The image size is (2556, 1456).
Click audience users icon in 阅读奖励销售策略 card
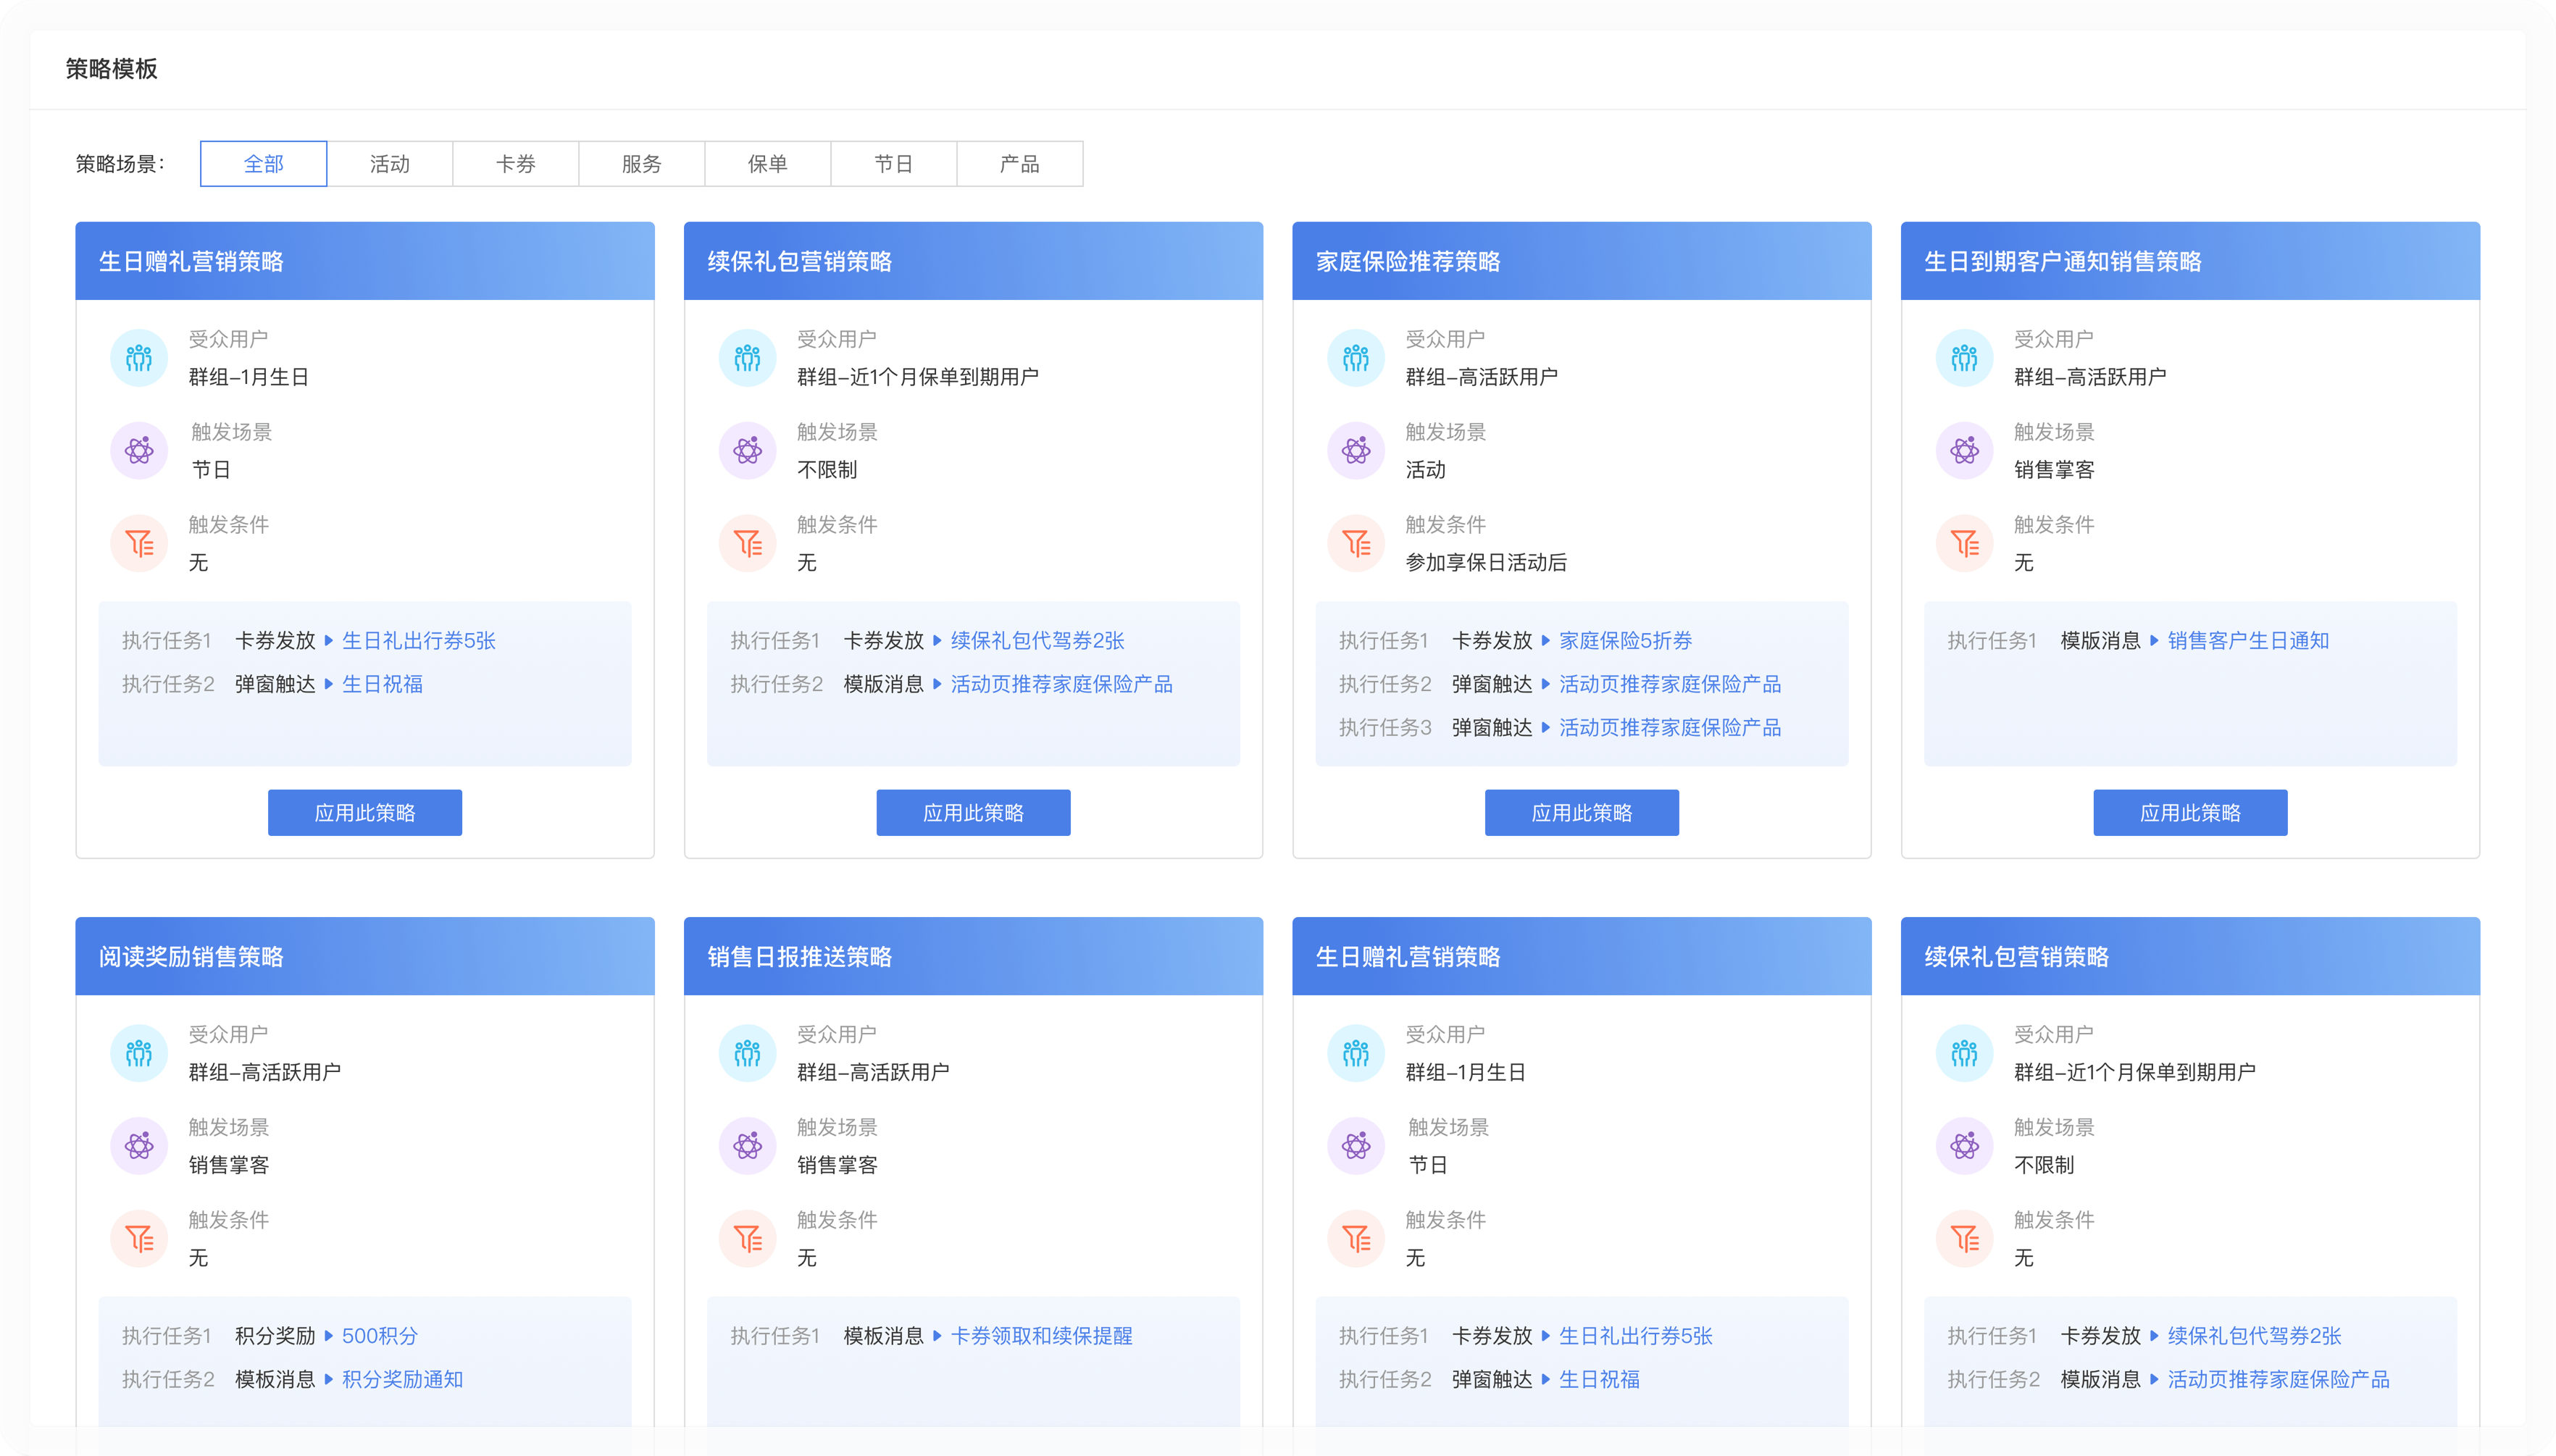pyautogui.click(x=139, y=1053)
